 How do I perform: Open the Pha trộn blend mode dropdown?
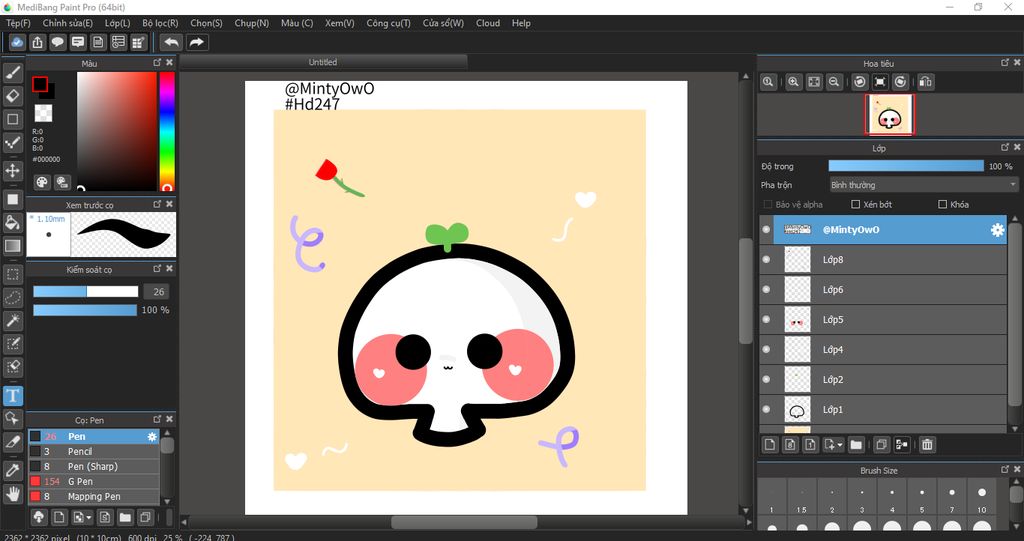coord(923,185)
